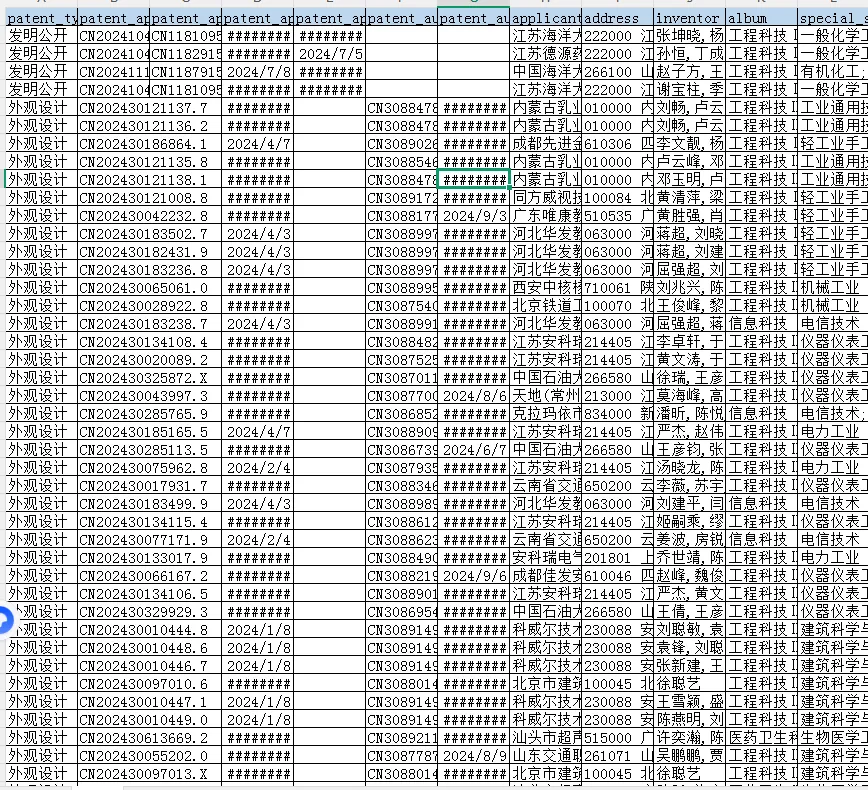The width and height of the screenshot is (868, 790).
Task: Click the date cell 2024/6/7
Action: point(473,450)
